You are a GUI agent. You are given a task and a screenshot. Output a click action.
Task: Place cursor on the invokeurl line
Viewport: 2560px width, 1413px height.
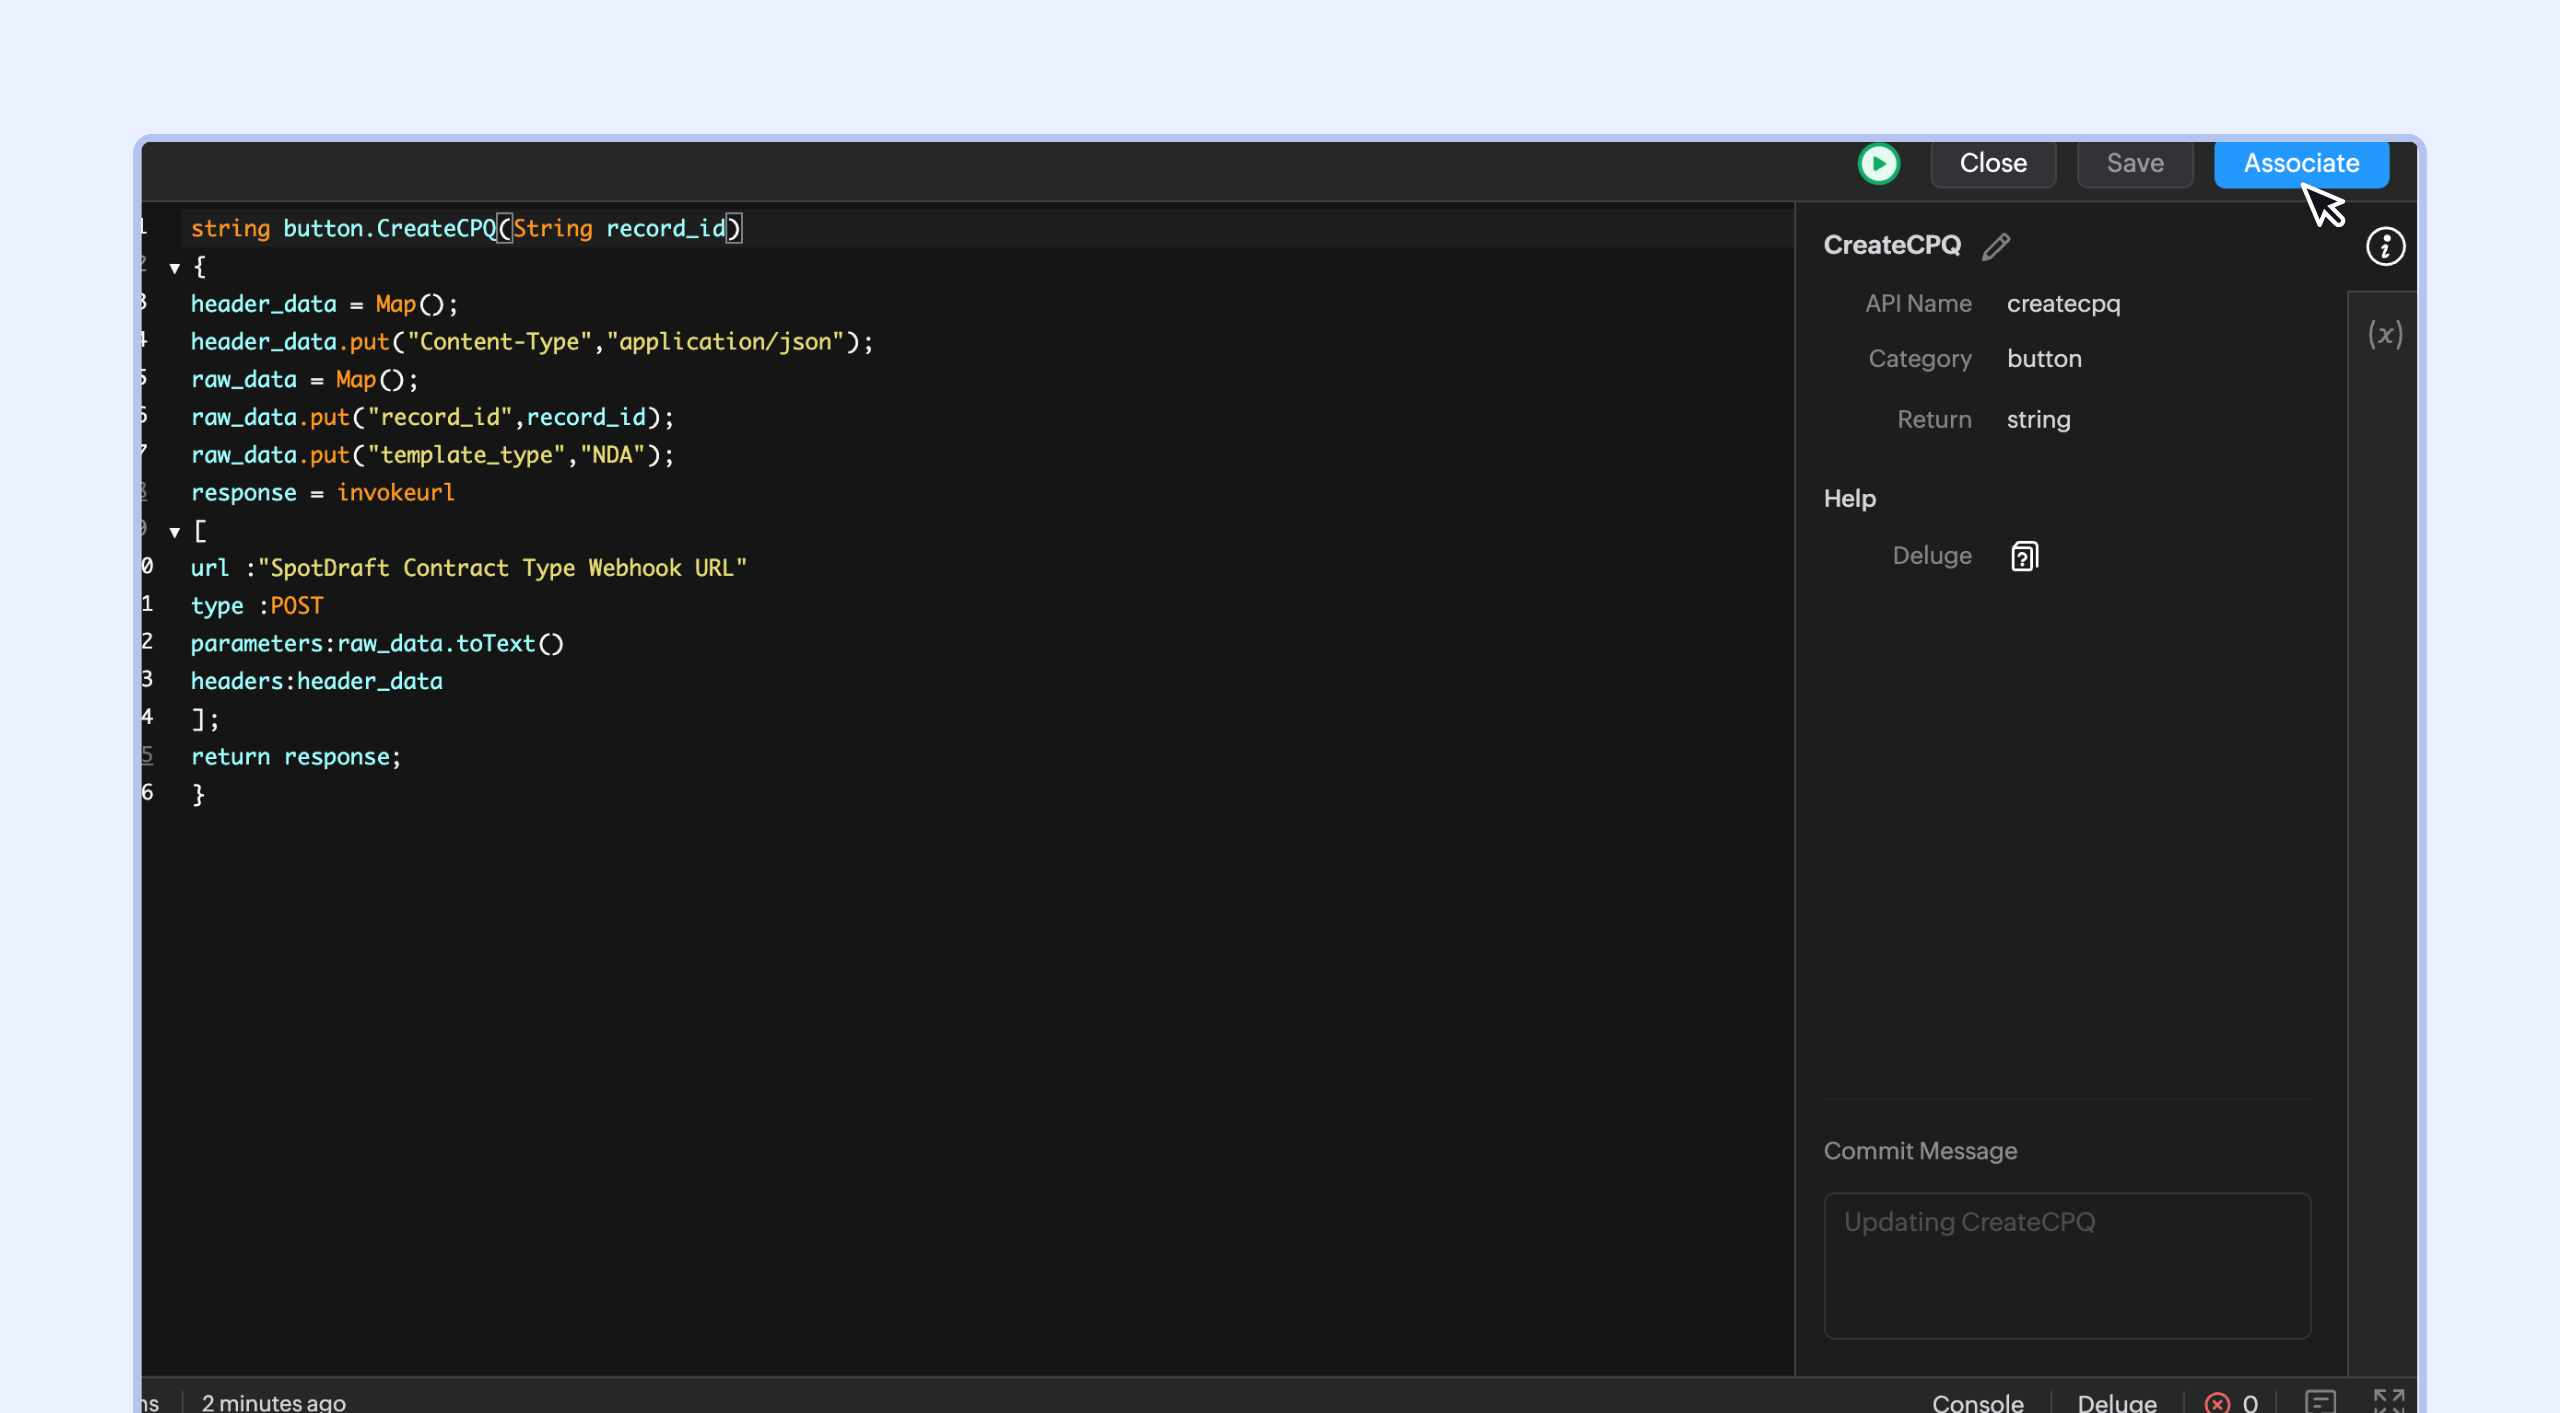point(395,493)
